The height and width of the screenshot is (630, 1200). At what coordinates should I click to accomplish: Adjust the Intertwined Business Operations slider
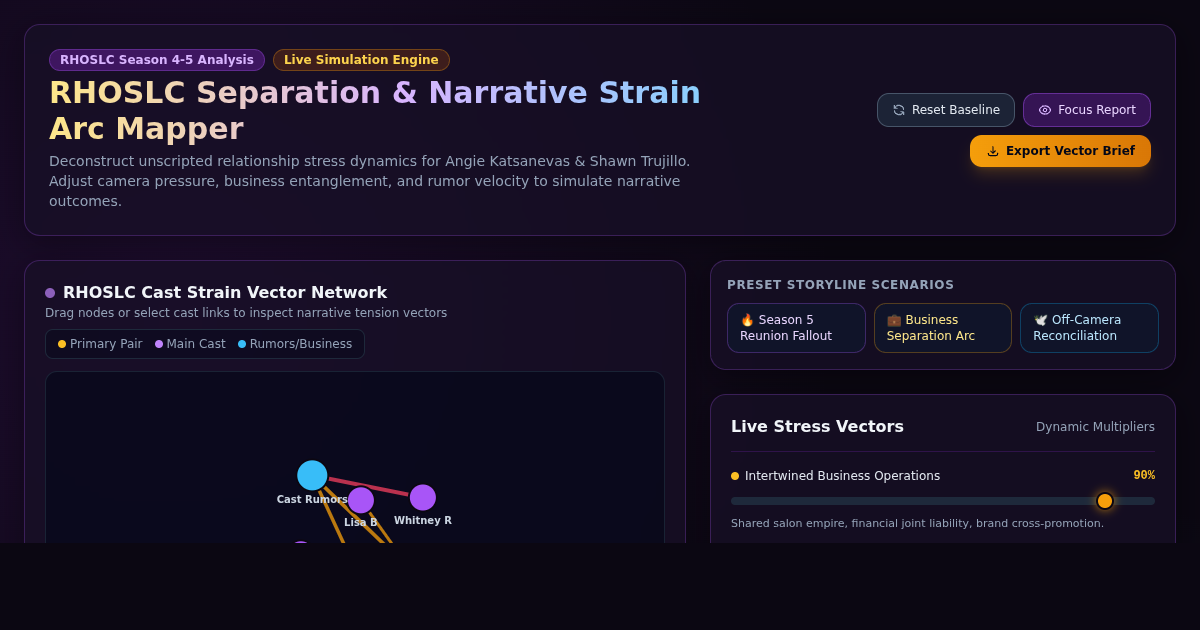tap(943, 501)
